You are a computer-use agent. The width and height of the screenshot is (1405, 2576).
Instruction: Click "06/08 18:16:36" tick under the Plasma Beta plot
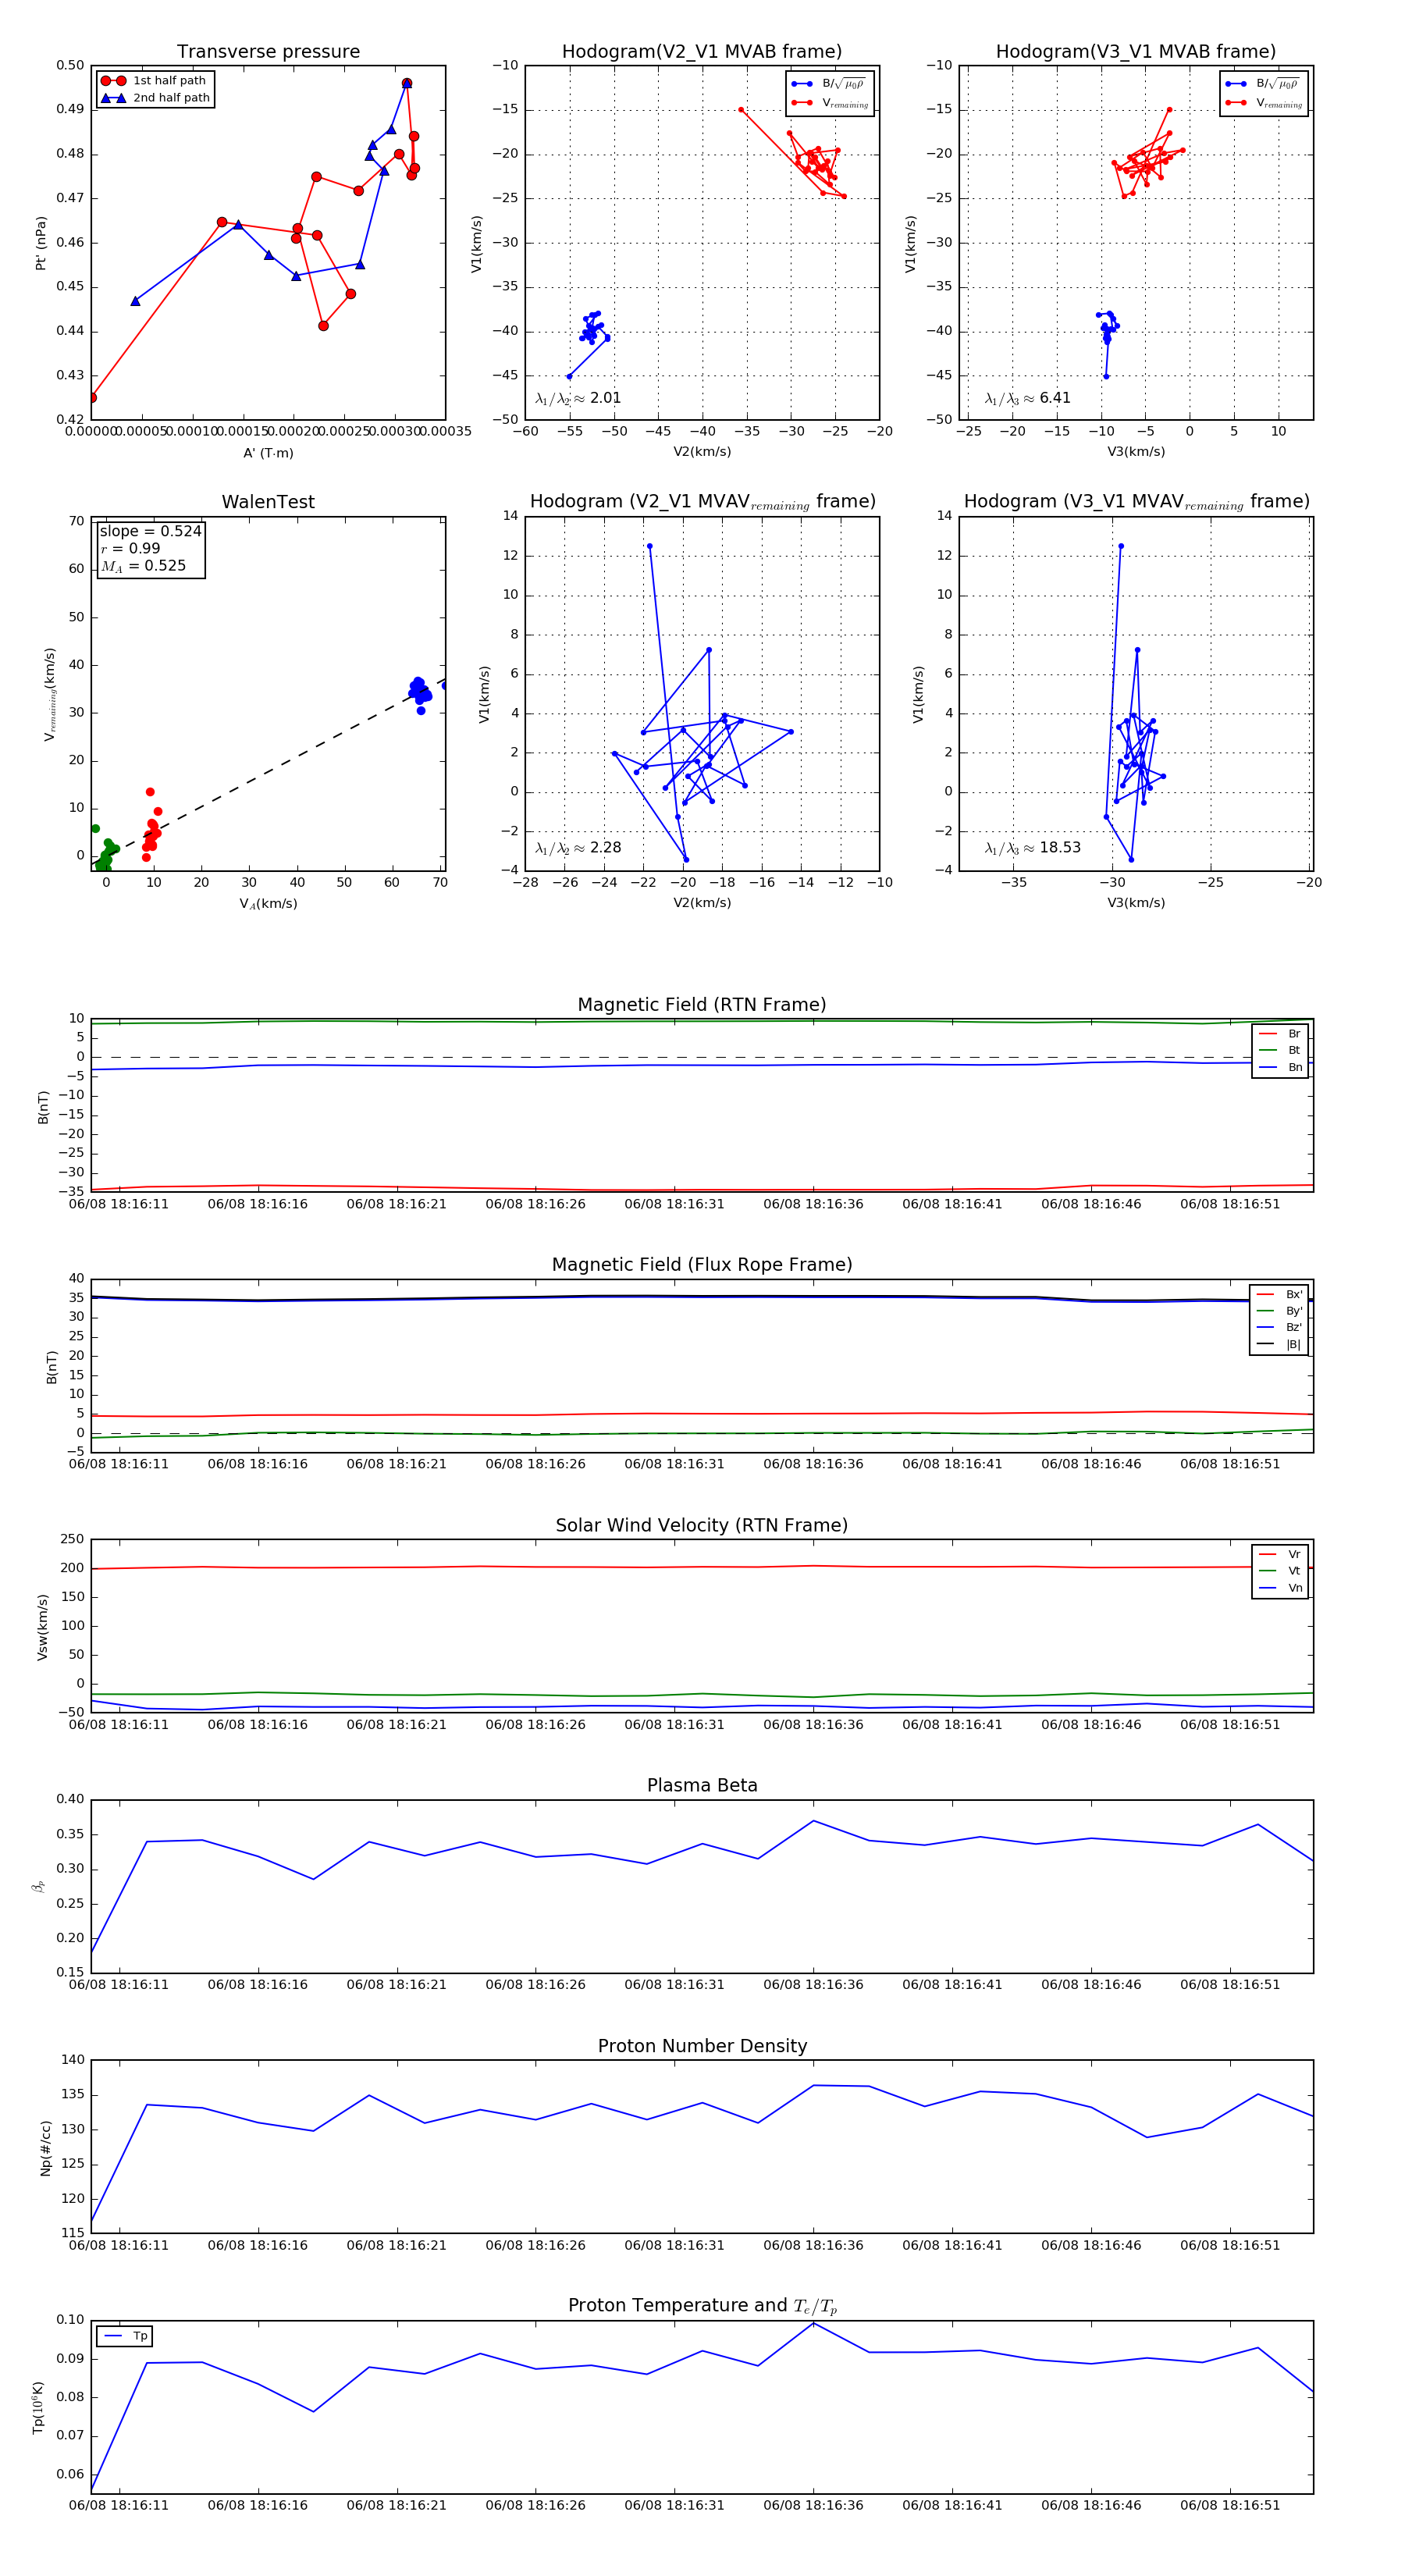[813, 1985]
